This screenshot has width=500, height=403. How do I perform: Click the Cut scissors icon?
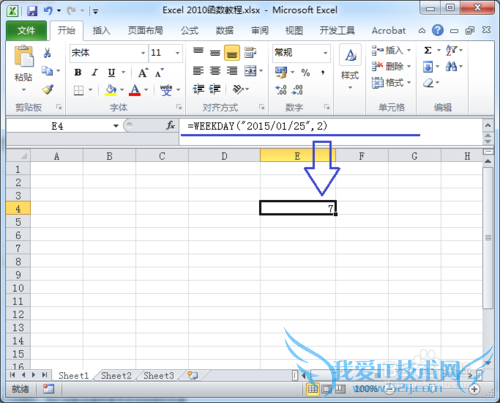(47, 53)
